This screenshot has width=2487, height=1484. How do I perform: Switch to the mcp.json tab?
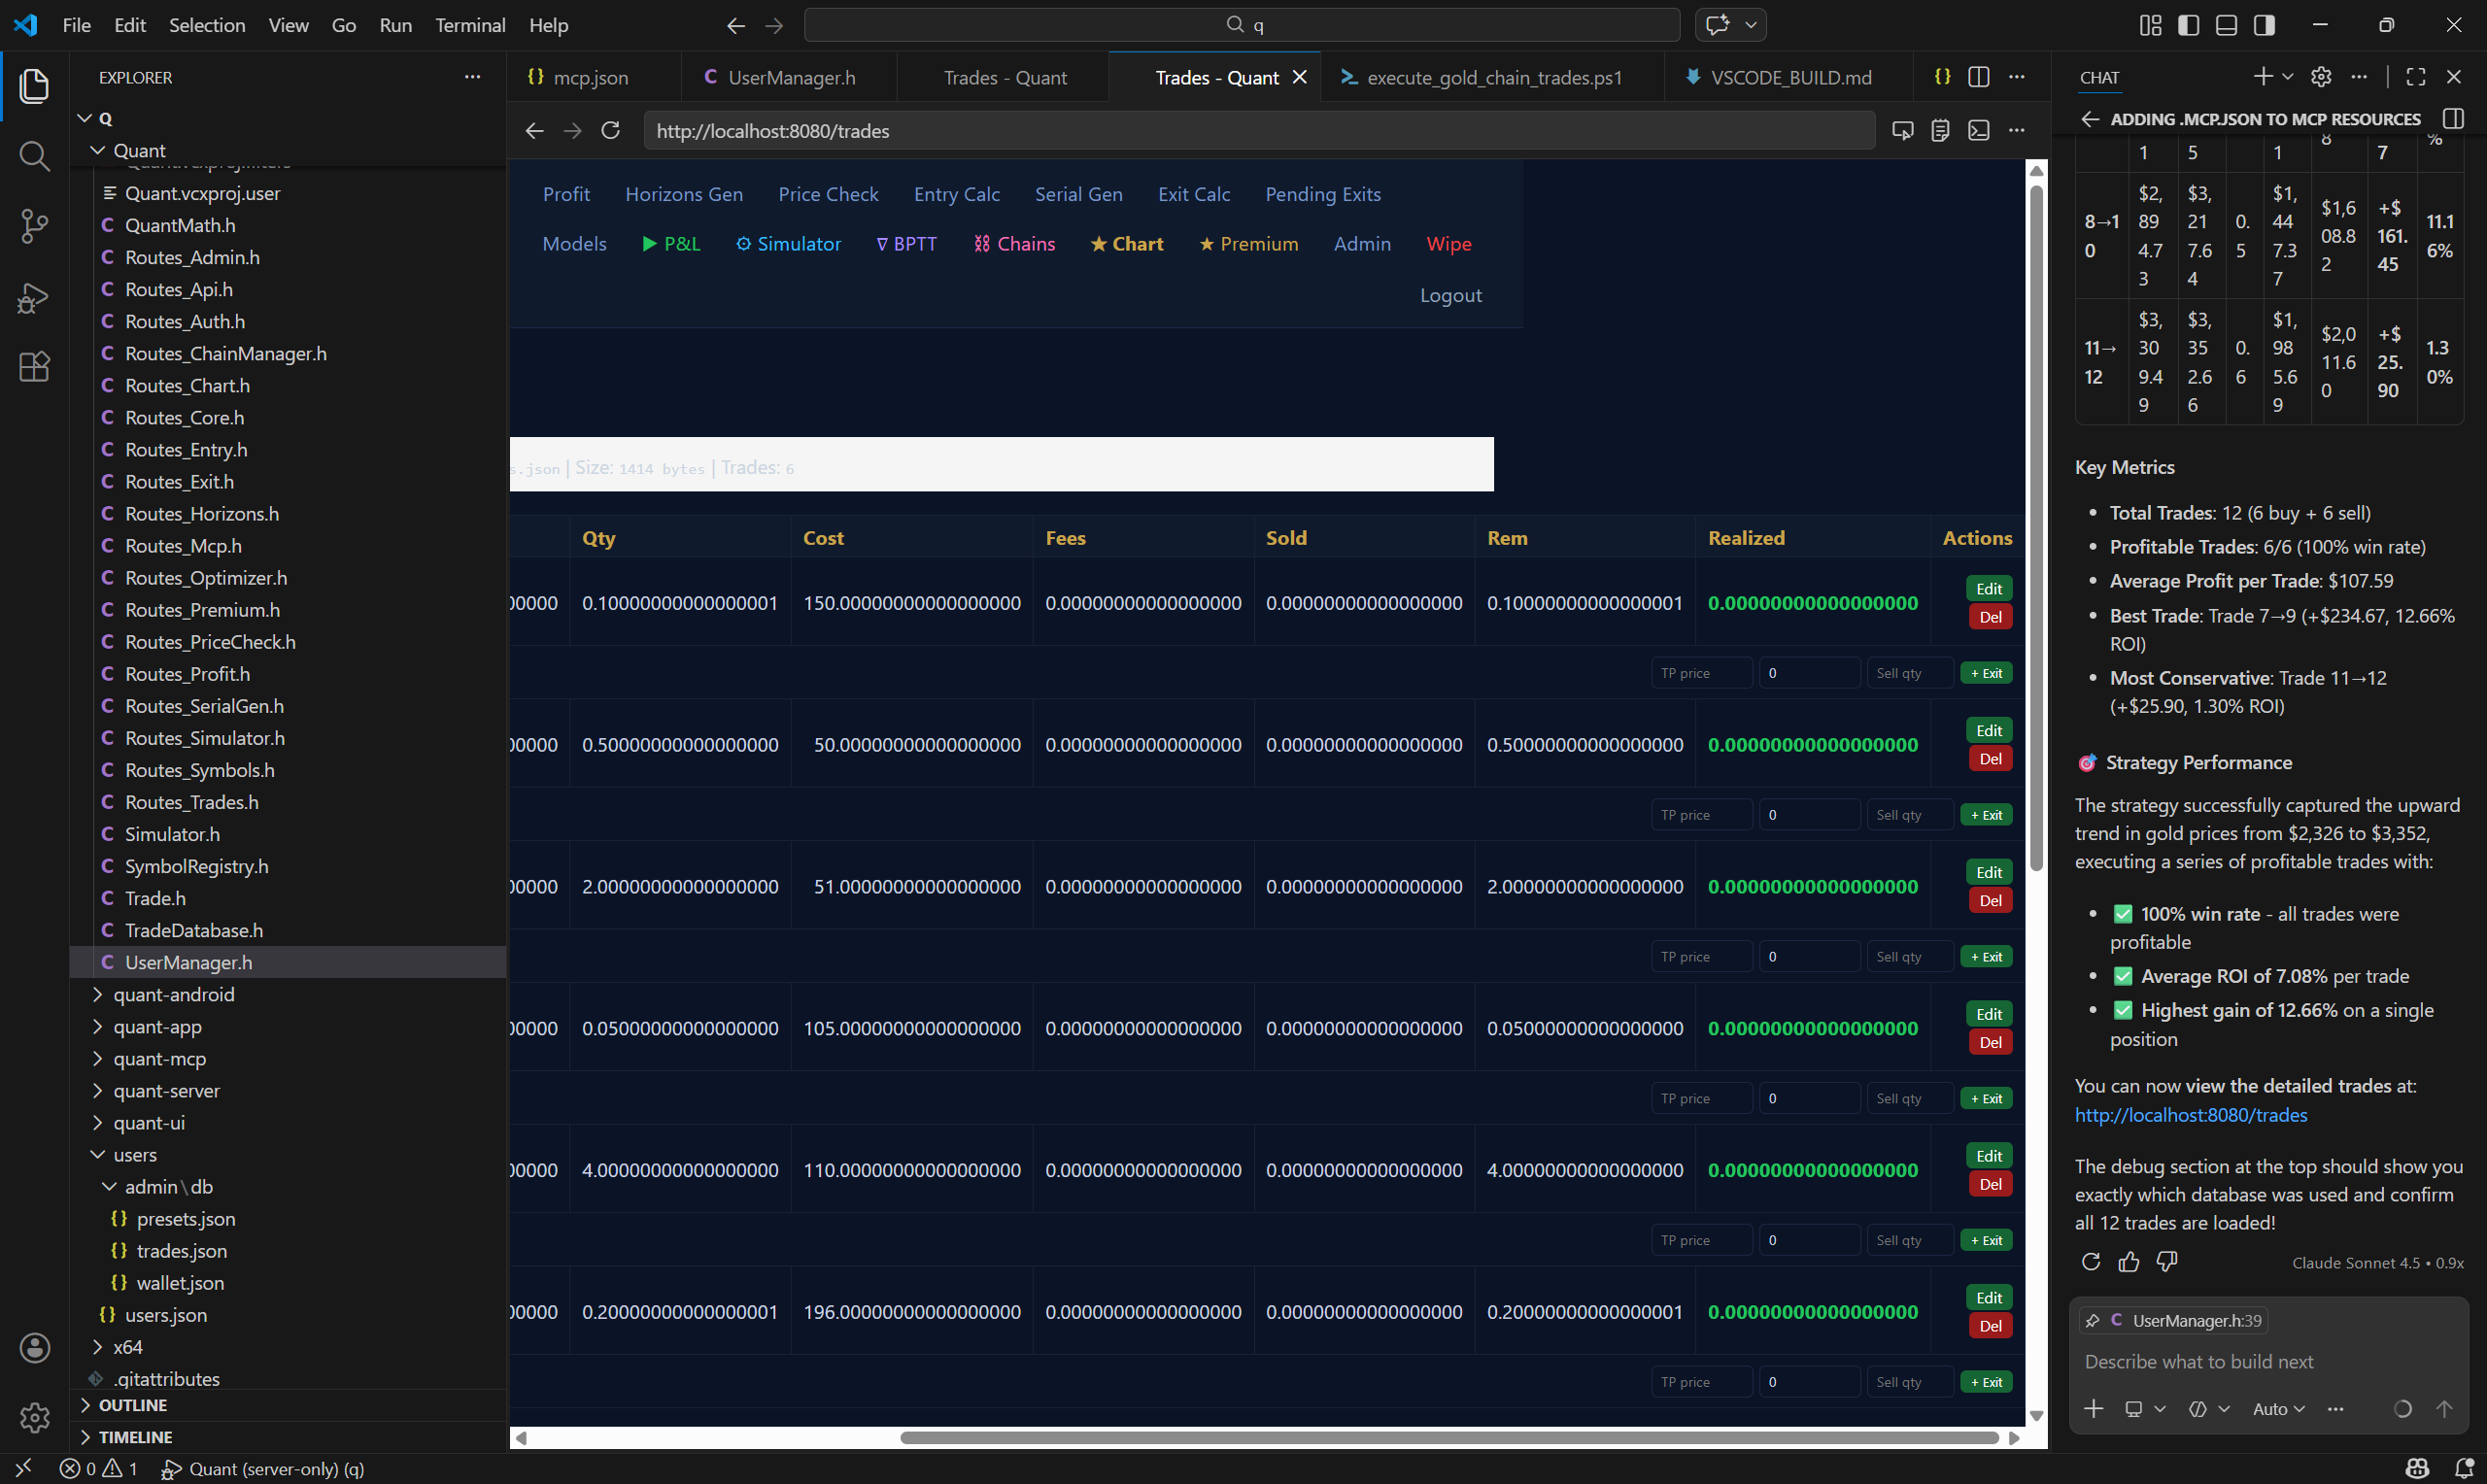pyautogui.click(x=590, y=77)
